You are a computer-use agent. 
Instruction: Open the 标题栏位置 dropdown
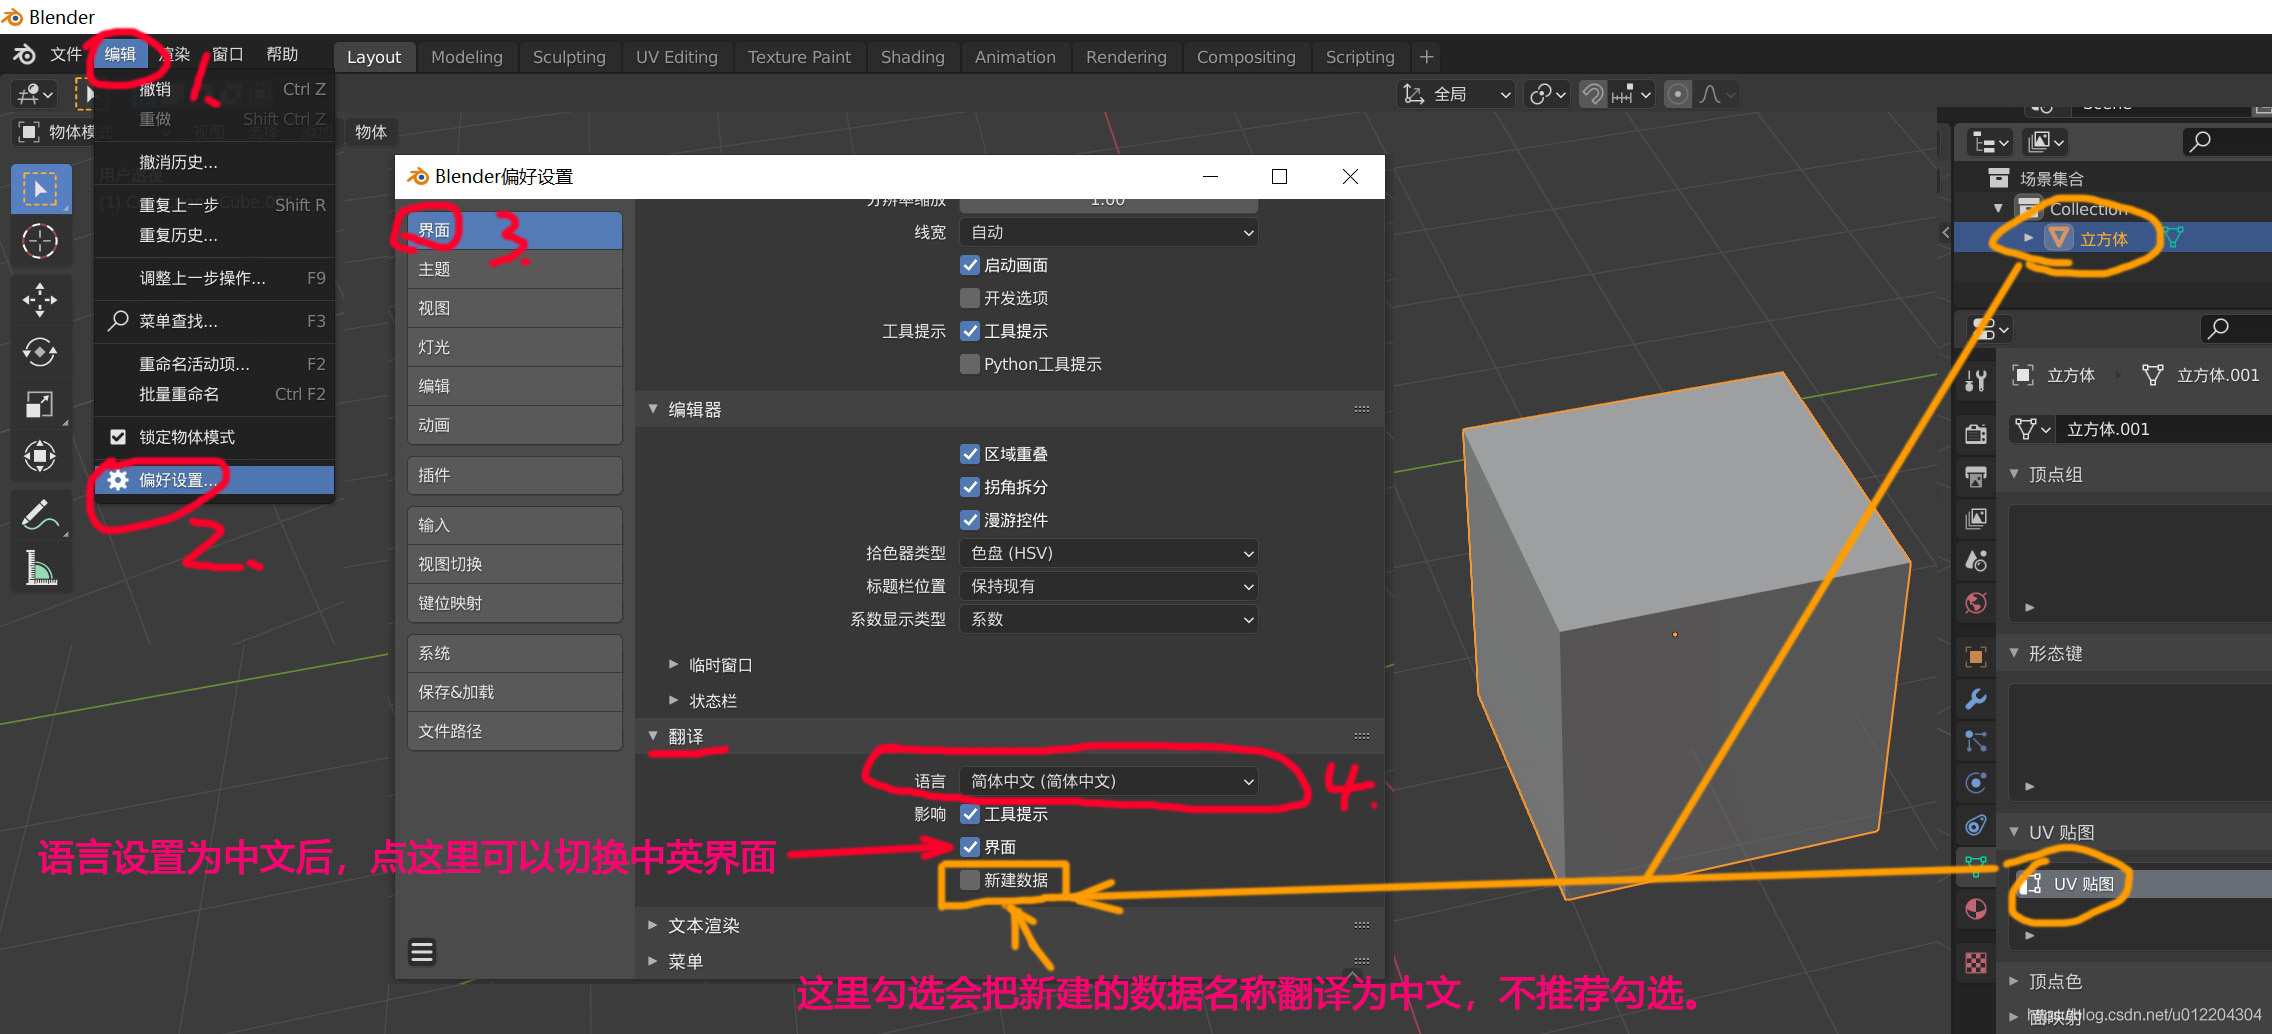(1108, 586)
